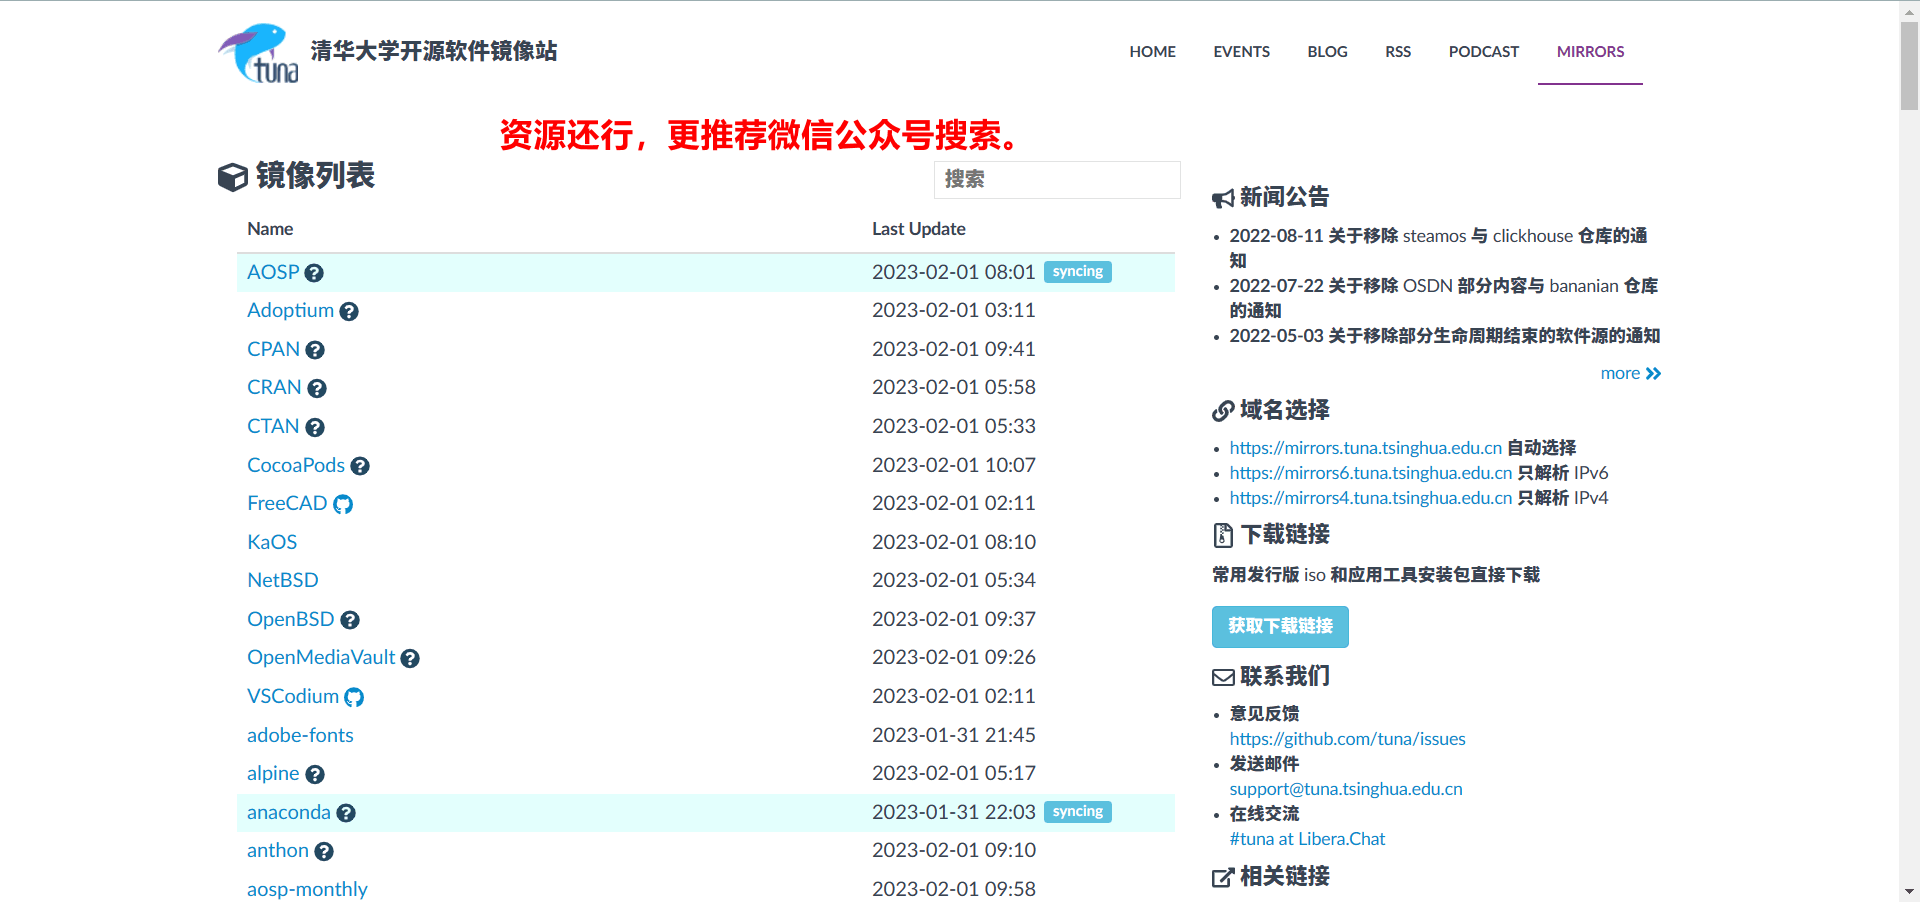Open help icon next to CocoaPods
1920x902 pixels.
pos(360,466)
